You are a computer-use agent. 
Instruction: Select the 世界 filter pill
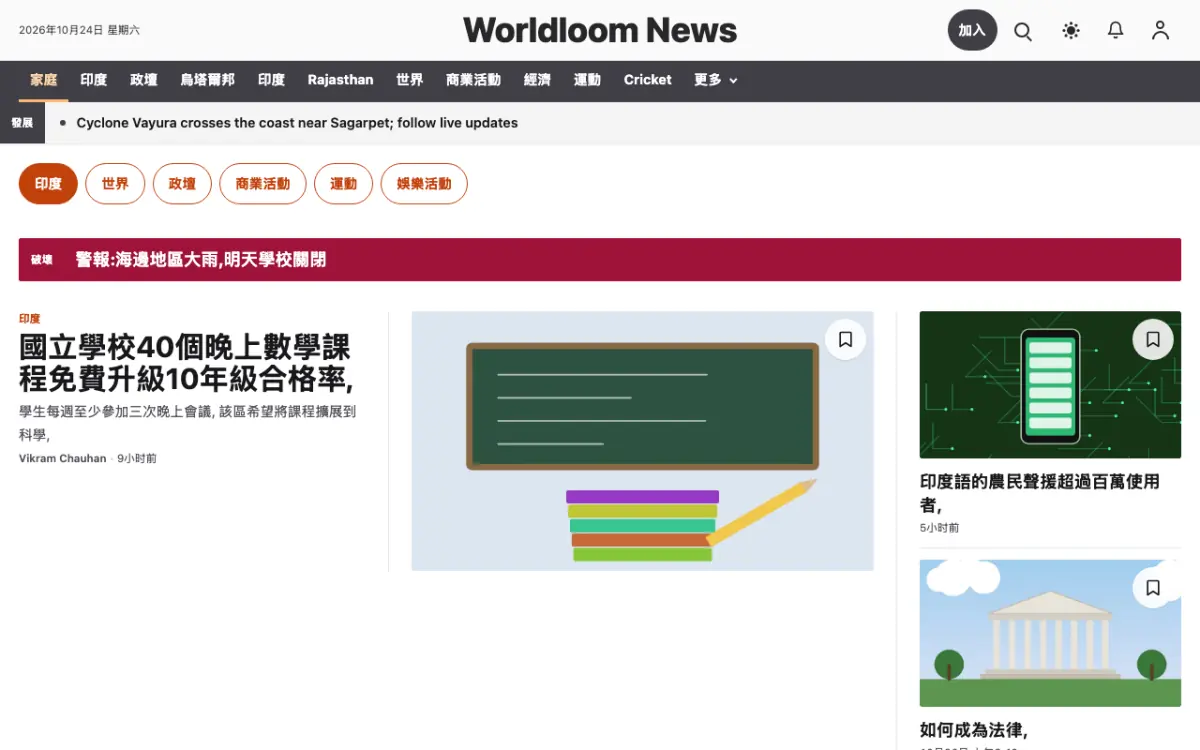pos(115,184)
